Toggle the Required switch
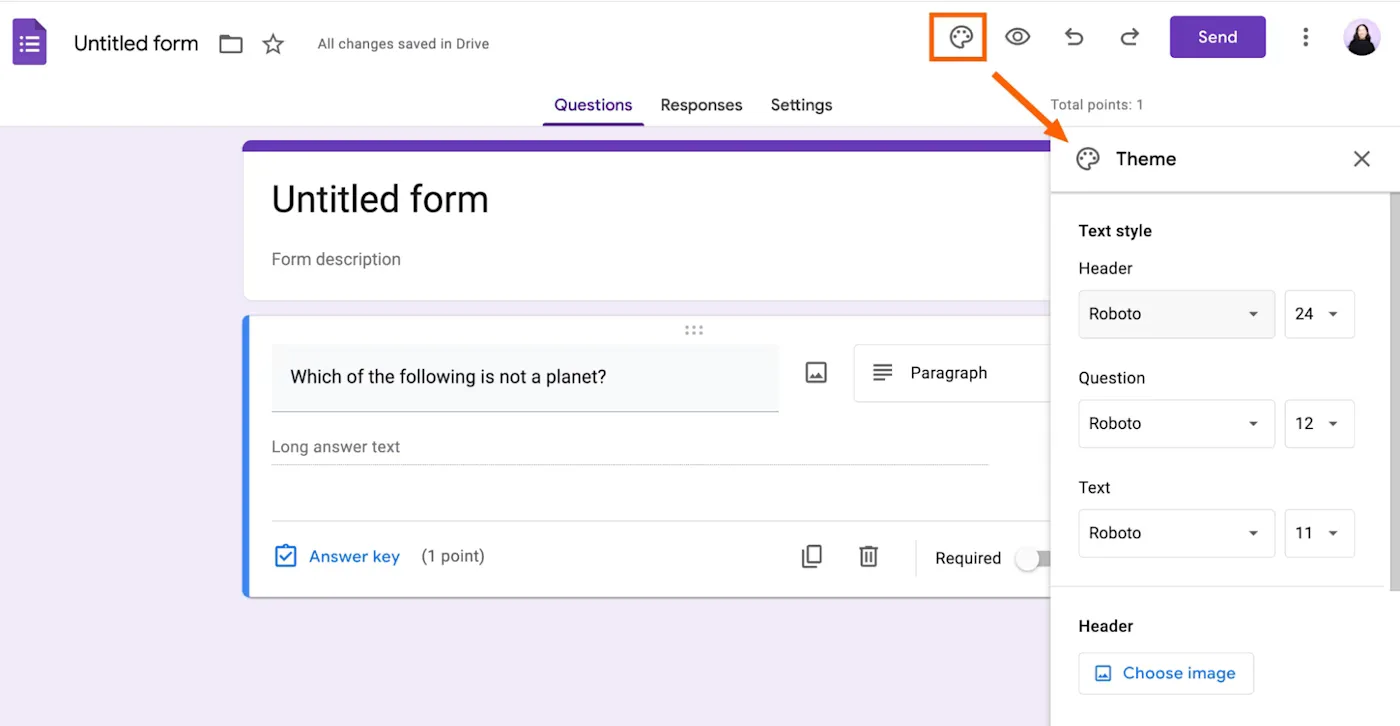Viewport: 1400px width, 726px height. click(x=1033, y=559)
